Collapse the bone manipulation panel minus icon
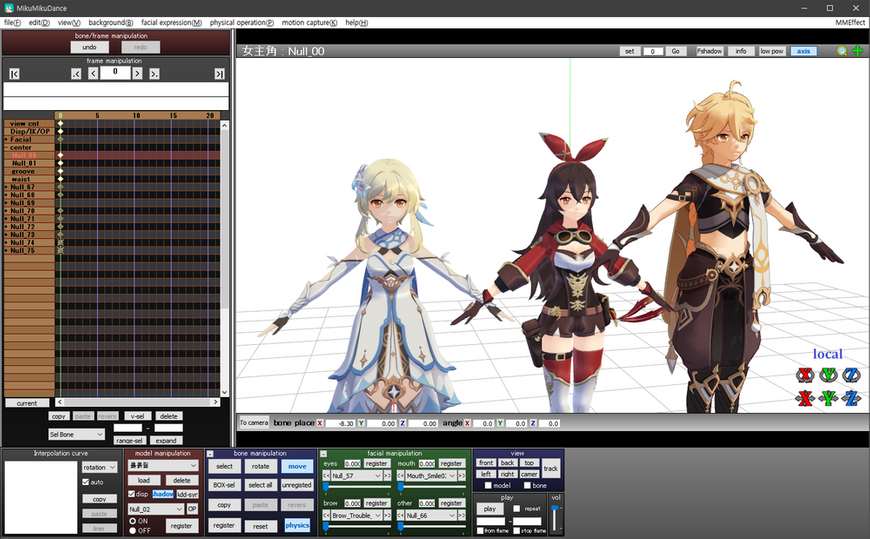This screenshot has width=870, height=539. click(x=210, y=454)
